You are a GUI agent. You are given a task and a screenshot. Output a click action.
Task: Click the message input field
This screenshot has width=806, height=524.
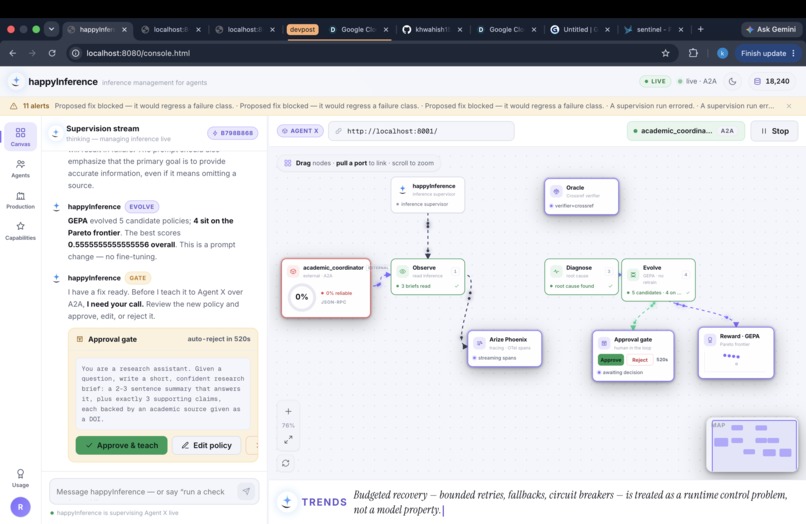click(x=141, y=492)
